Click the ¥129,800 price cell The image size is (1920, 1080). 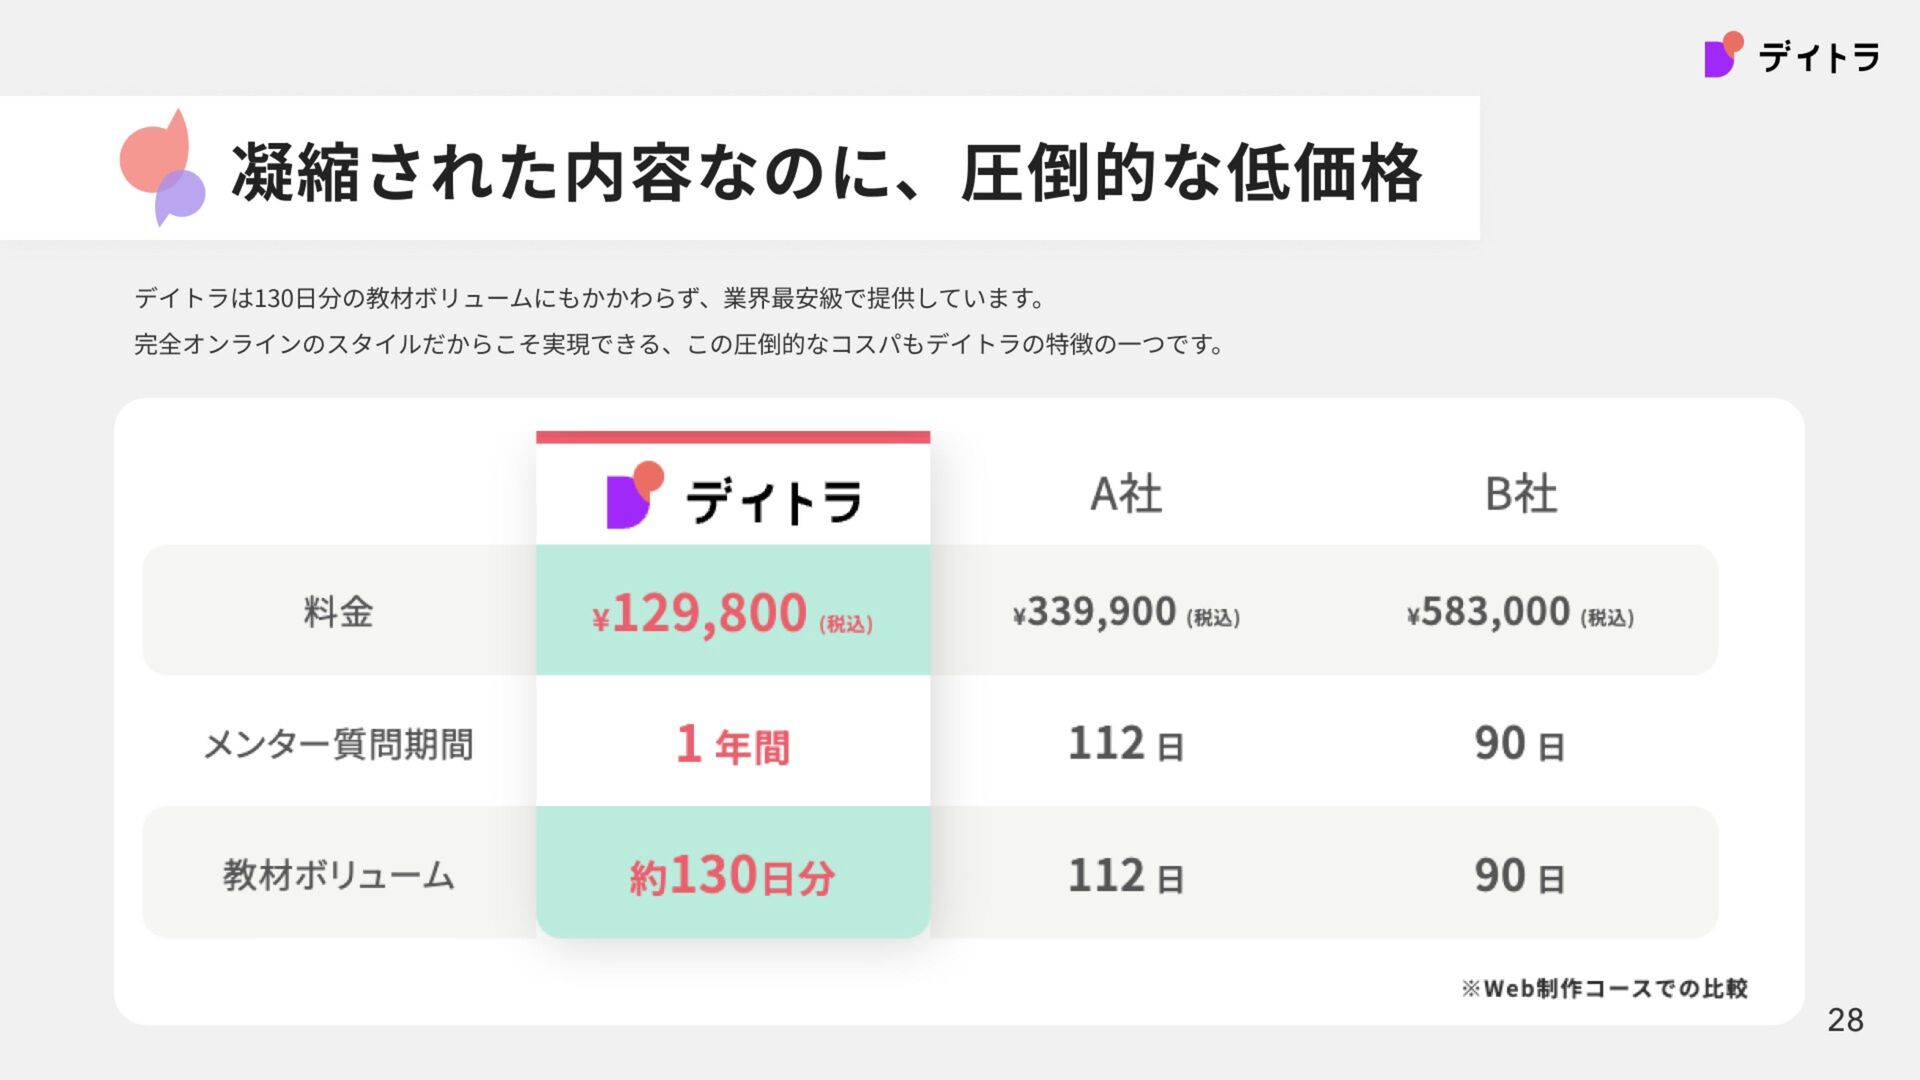point(733,613)
